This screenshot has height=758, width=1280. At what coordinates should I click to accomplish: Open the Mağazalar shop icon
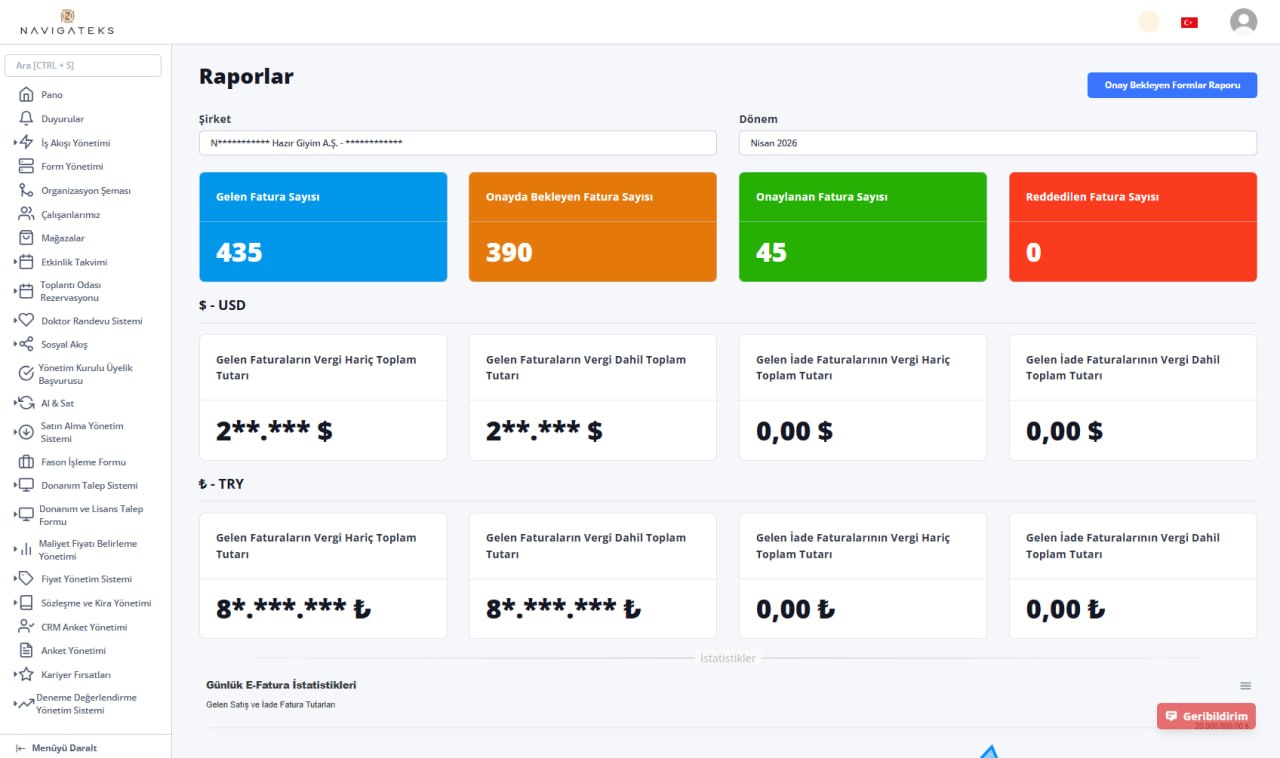[x=26, y=238]
